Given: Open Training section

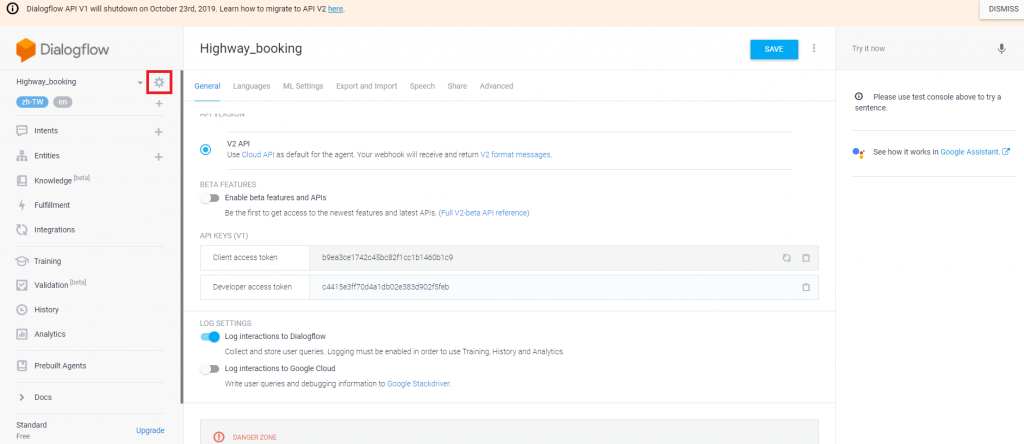Looking at the screenshot, I should 48,261.
